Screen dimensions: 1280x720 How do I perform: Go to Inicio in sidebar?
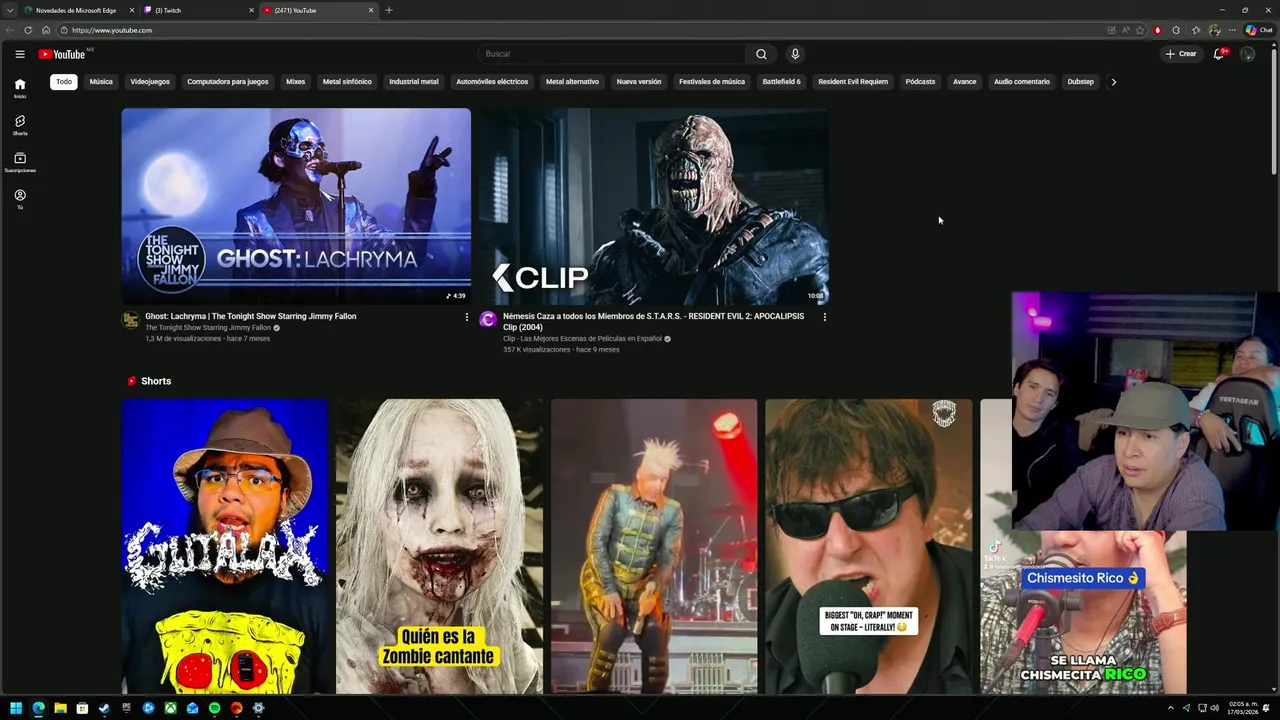click(19, 88)
